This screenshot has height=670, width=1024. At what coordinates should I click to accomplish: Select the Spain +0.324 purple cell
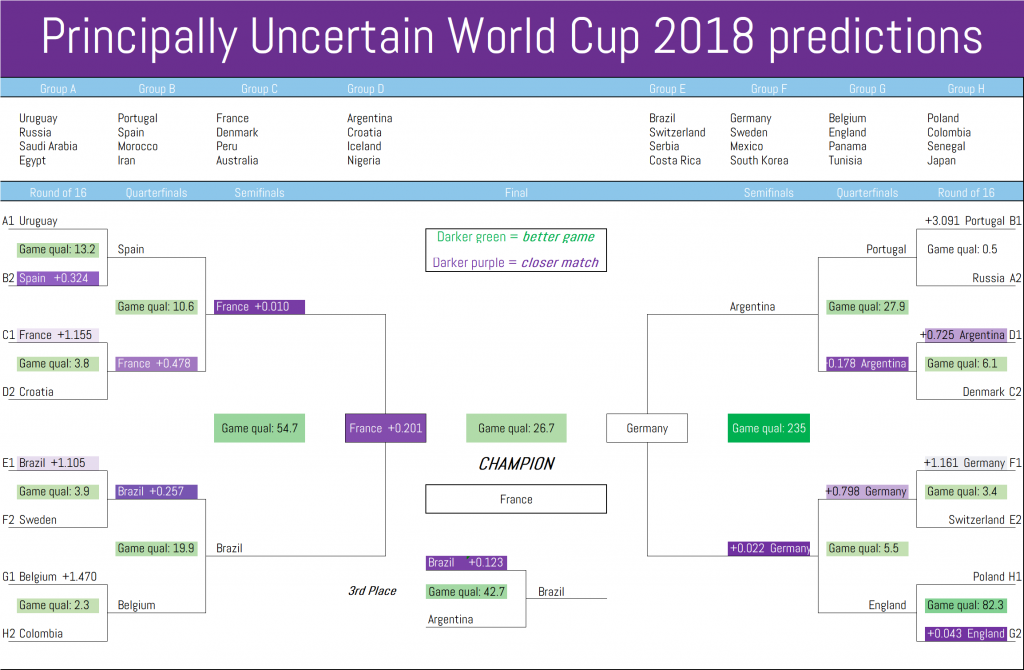[x=58, y=278]
